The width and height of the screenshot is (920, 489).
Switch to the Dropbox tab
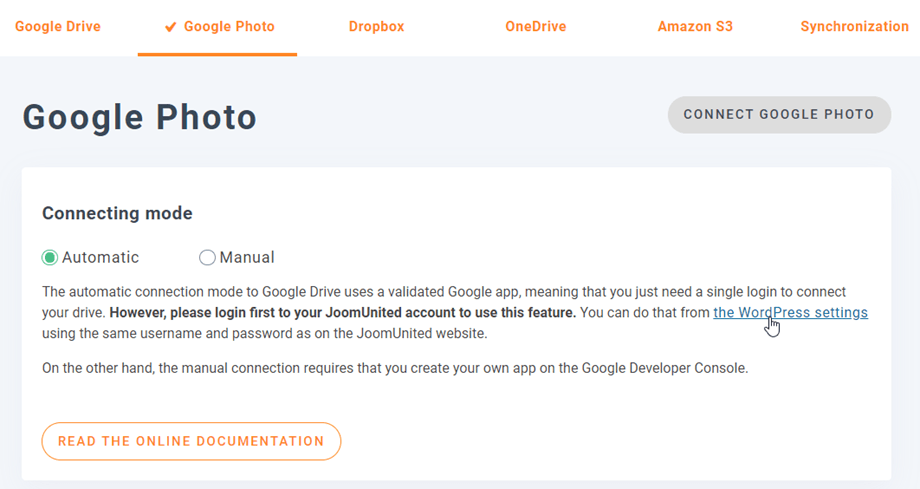click(x=376, y=27)
